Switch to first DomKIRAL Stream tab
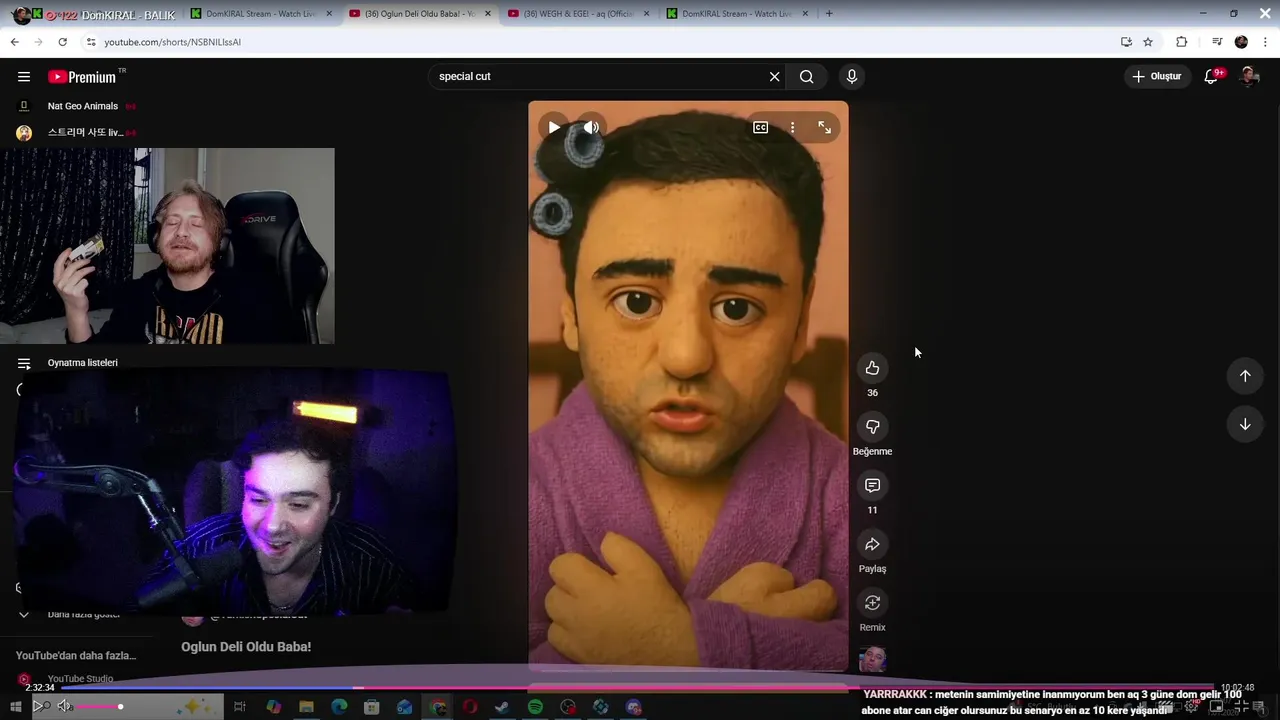Viewport: 1280px width, 720px height. pyautogui.click(x=260, y=14)
